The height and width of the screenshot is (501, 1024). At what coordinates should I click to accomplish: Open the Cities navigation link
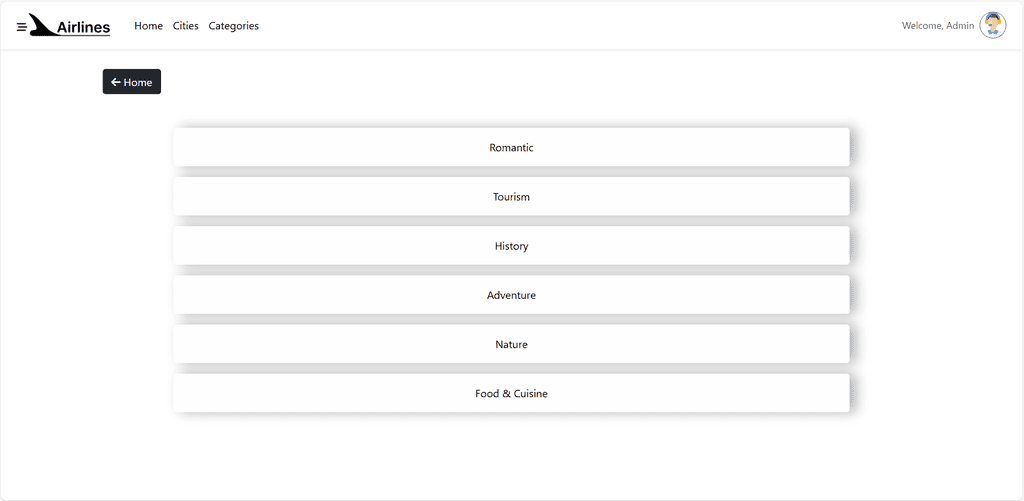click(x=185, y=26)
